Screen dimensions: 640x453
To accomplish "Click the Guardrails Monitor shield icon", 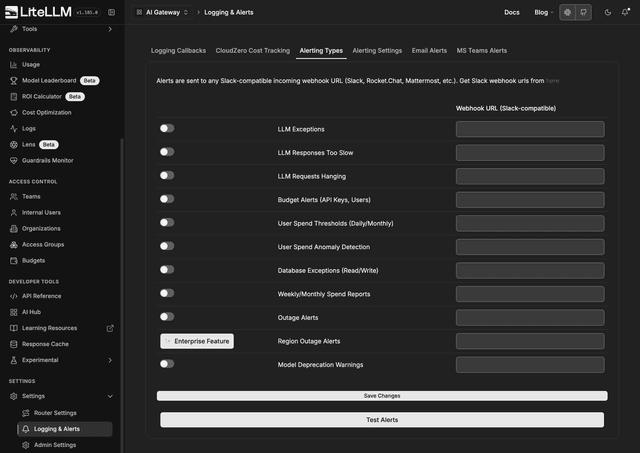I will pos(13,160).
